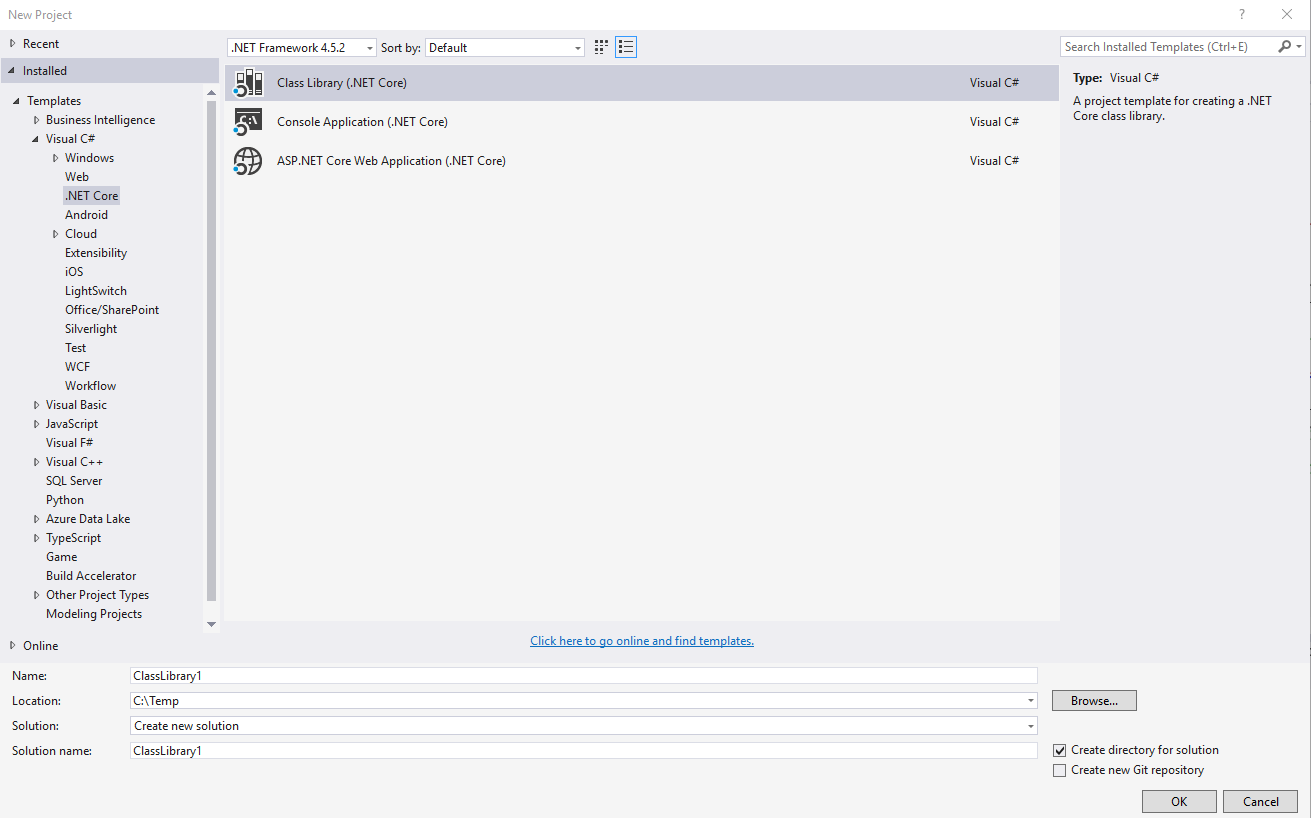1311x818 pixels.
Task: Select the WCF template category
Action: pyautogui.click(x=78, y=367)
